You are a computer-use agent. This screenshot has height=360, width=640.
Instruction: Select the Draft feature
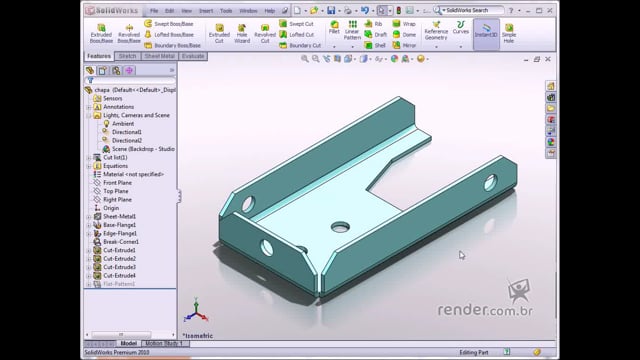(x=376, y=35)
